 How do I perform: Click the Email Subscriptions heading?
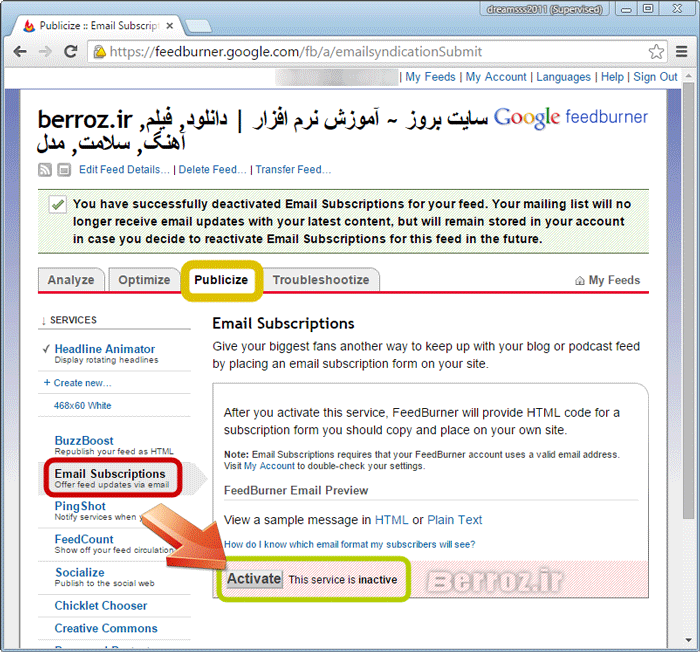(x=283, y=323)
